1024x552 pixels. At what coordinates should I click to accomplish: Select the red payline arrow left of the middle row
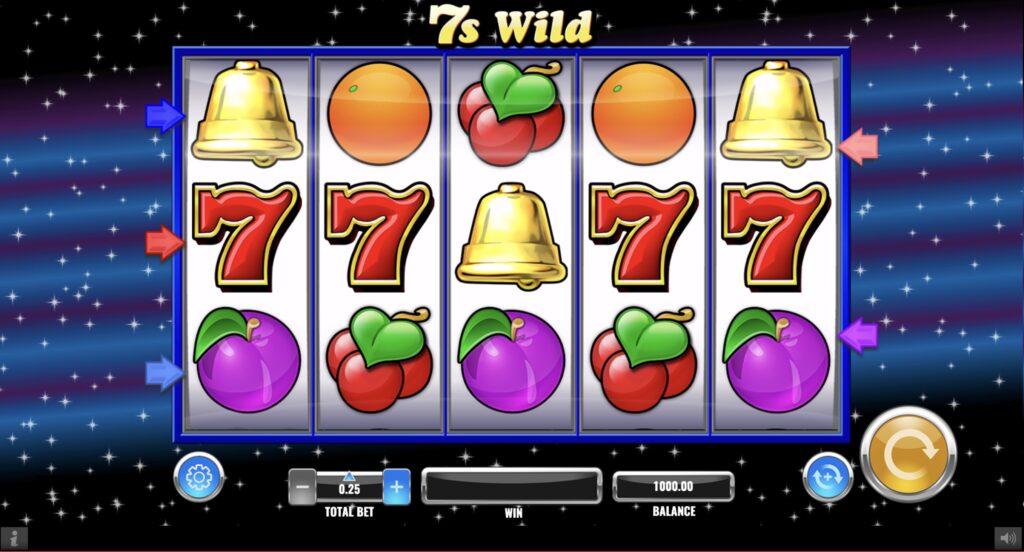point(165,242)
